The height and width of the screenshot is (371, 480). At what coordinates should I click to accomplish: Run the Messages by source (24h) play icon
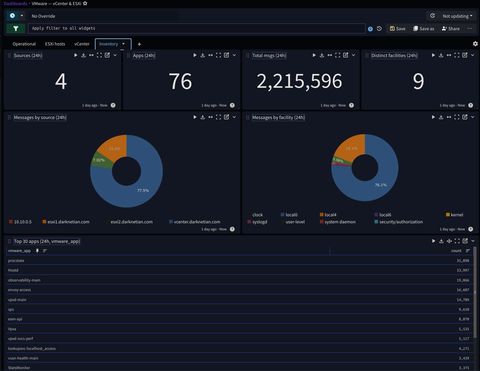(x=195, y=117)
